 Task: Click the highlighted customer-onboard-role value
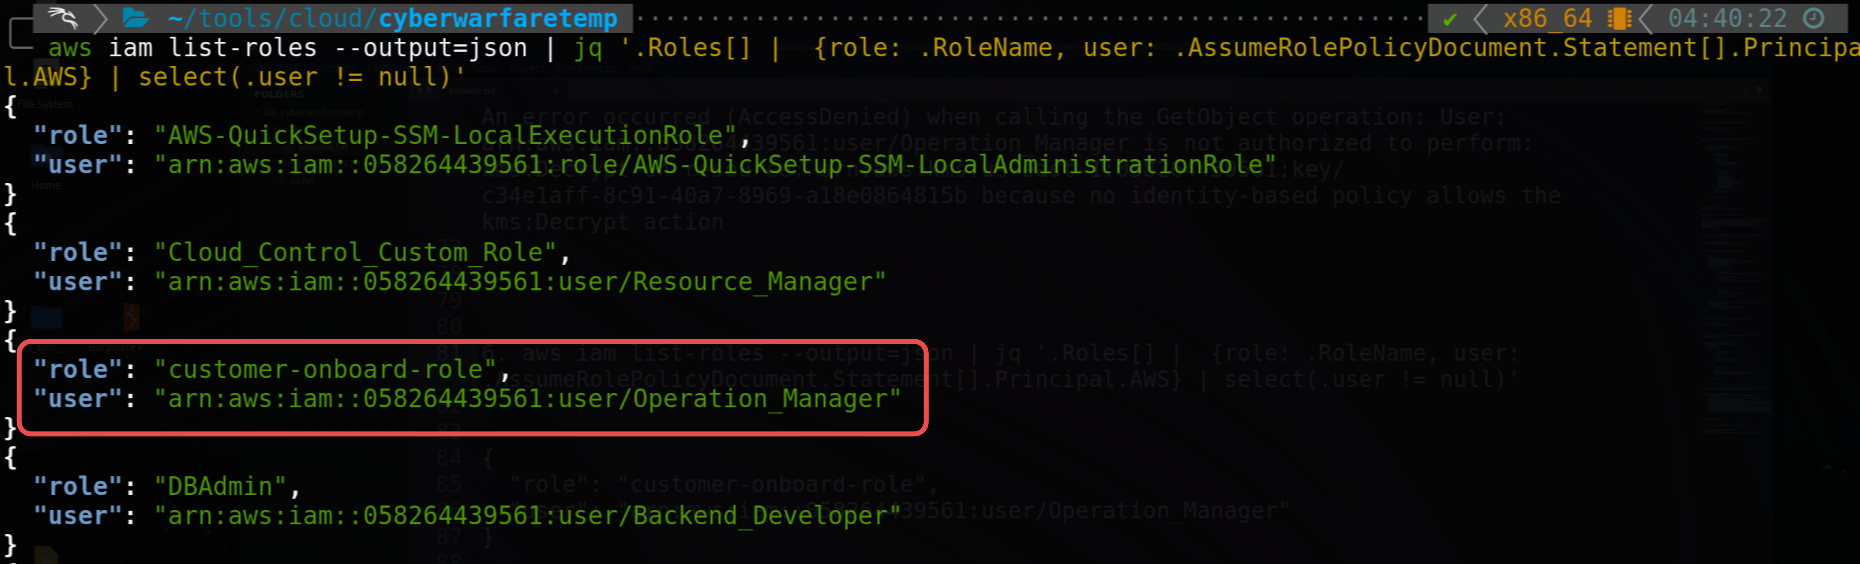click(x=325, y=370)
